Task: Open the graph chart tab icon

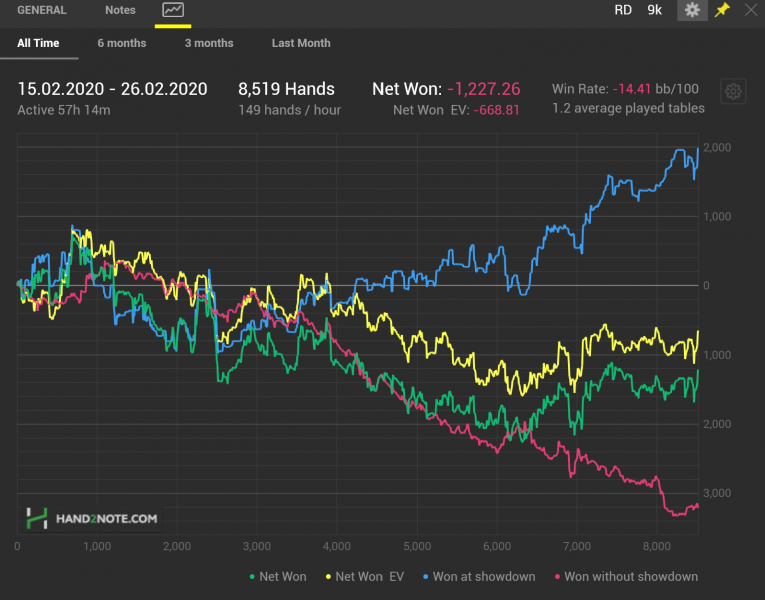Action: coord(173,11)
